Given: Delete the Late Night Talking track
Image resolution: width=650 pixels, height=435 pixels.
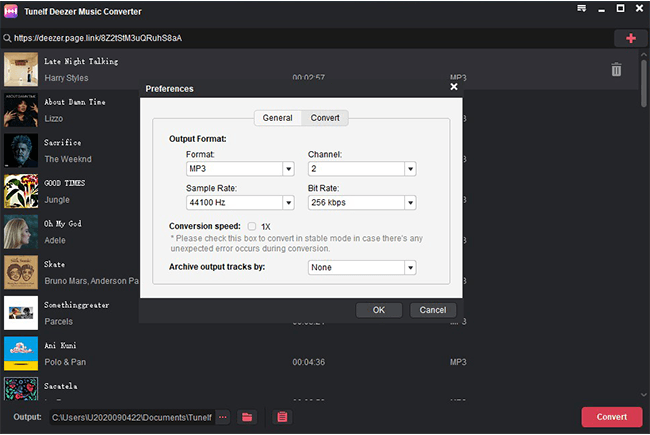Looking at the screenshot, I should point(616,70).
